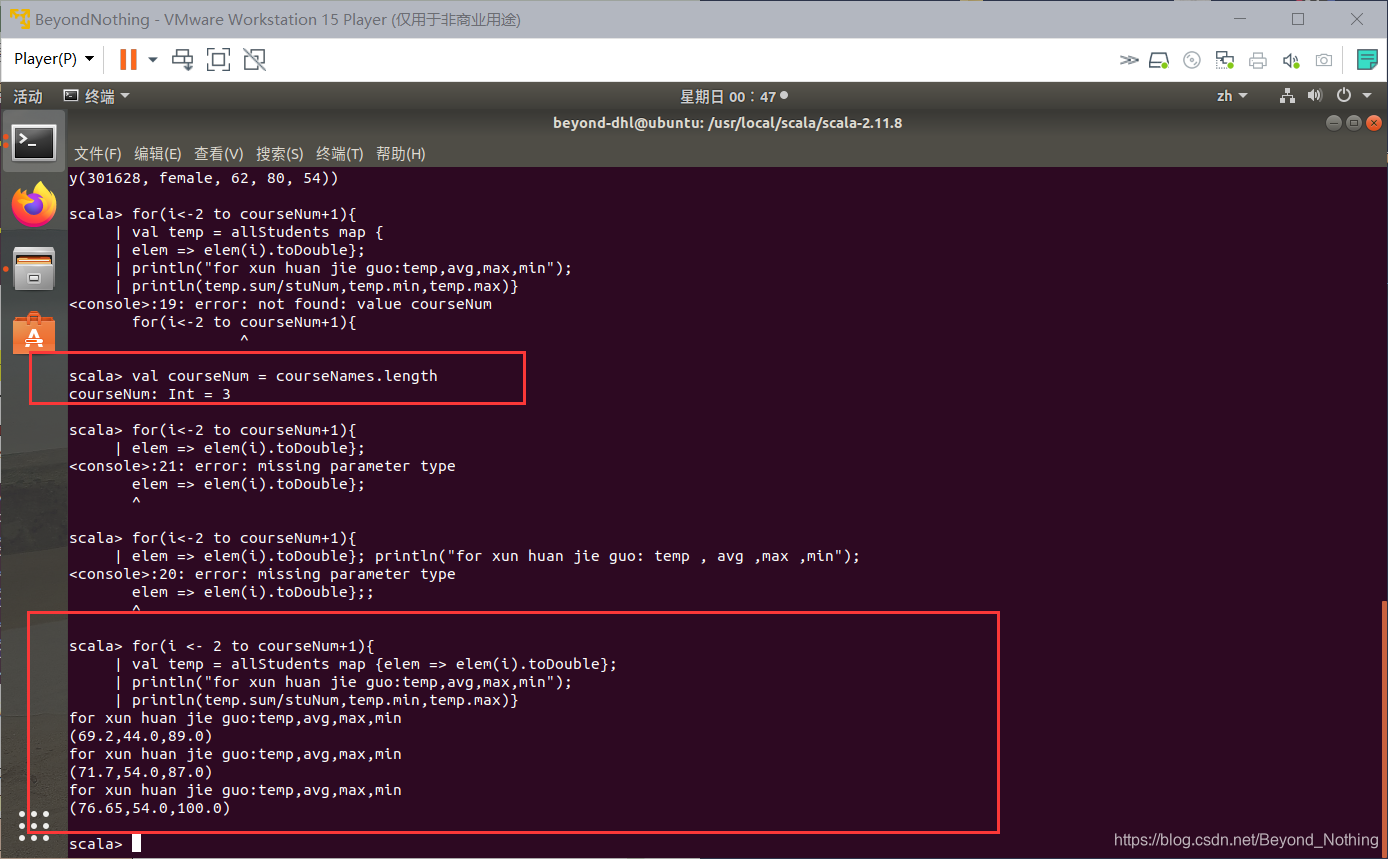Toggle the sticky note panel icon

pos(1366,59)
